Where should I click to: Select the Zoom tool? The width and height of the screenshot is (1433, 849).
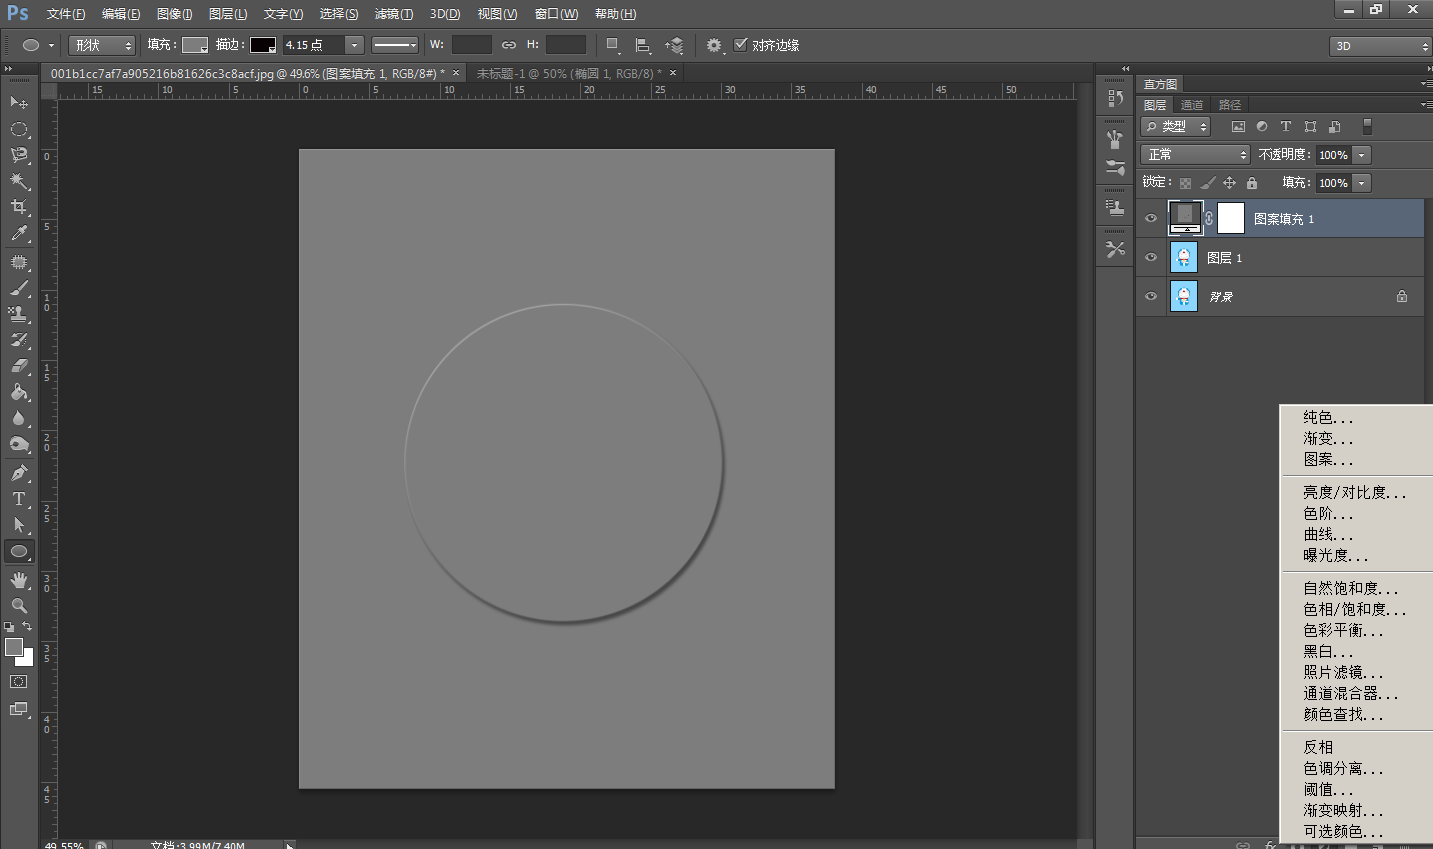coord(19,606)
